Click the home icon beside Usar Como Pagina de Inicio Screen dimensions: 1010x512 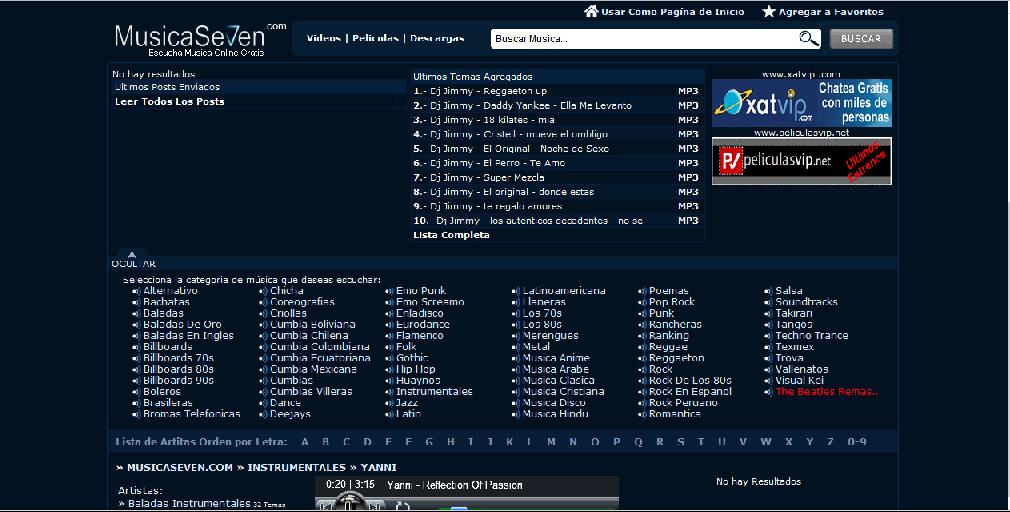pyautogui.click(x=591, y=11)
